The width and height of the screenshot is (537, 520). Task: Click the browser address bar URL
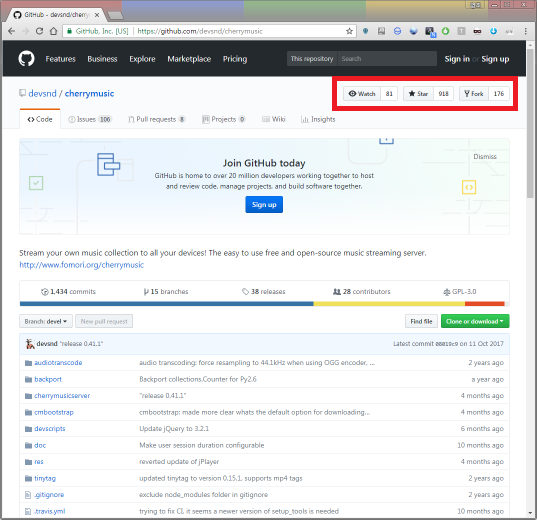200,31
